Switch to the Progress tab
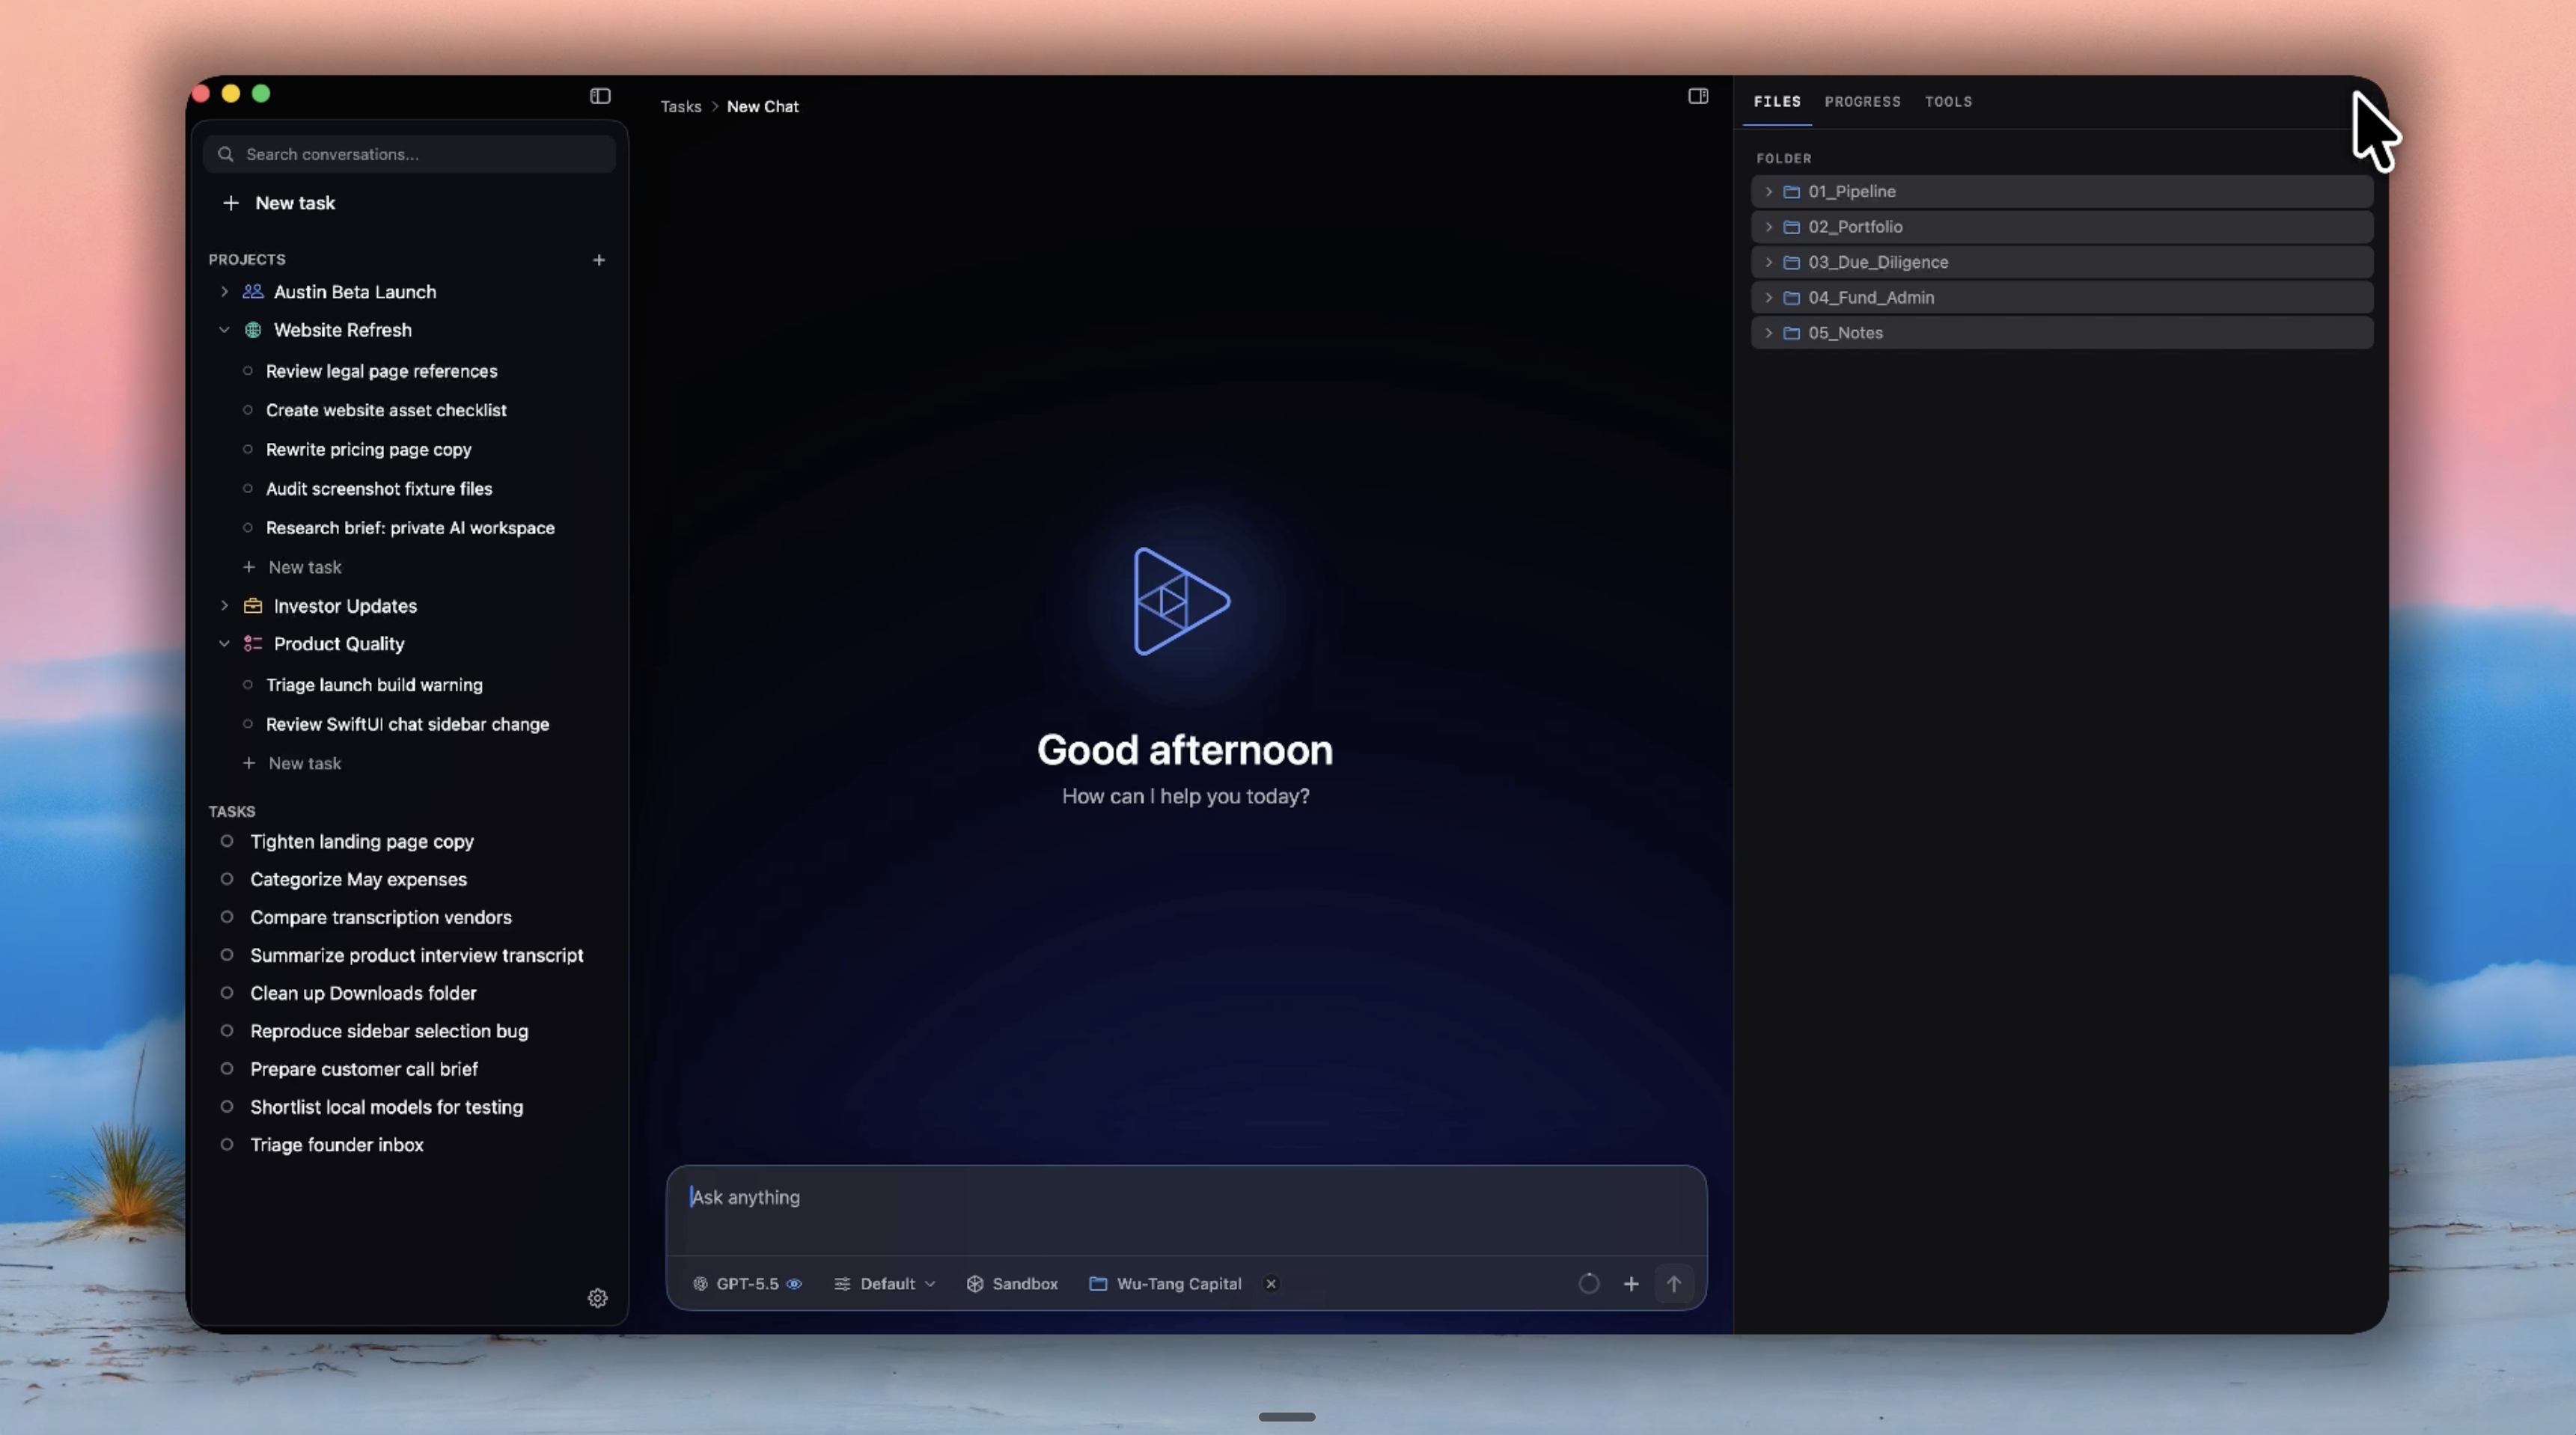 [x=1862, y=102]
